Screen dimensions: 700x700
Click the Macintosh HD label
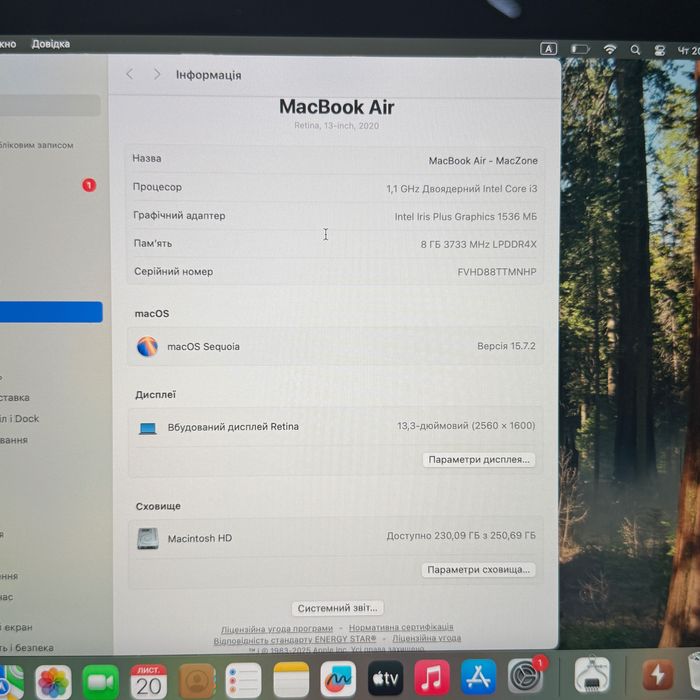[x=200, y=538]
